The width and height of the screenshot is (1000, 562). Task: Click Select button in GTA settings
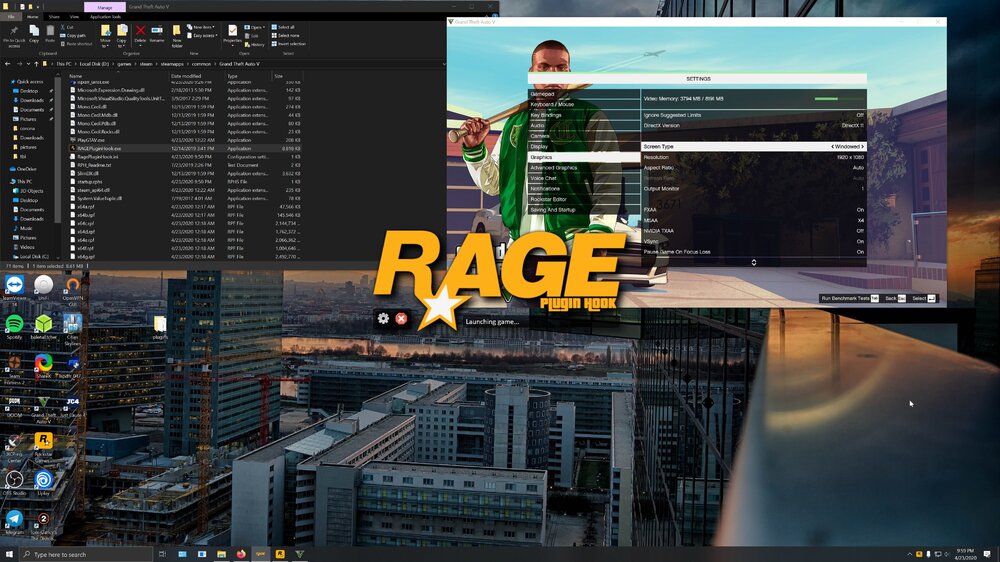click(923, 299)
